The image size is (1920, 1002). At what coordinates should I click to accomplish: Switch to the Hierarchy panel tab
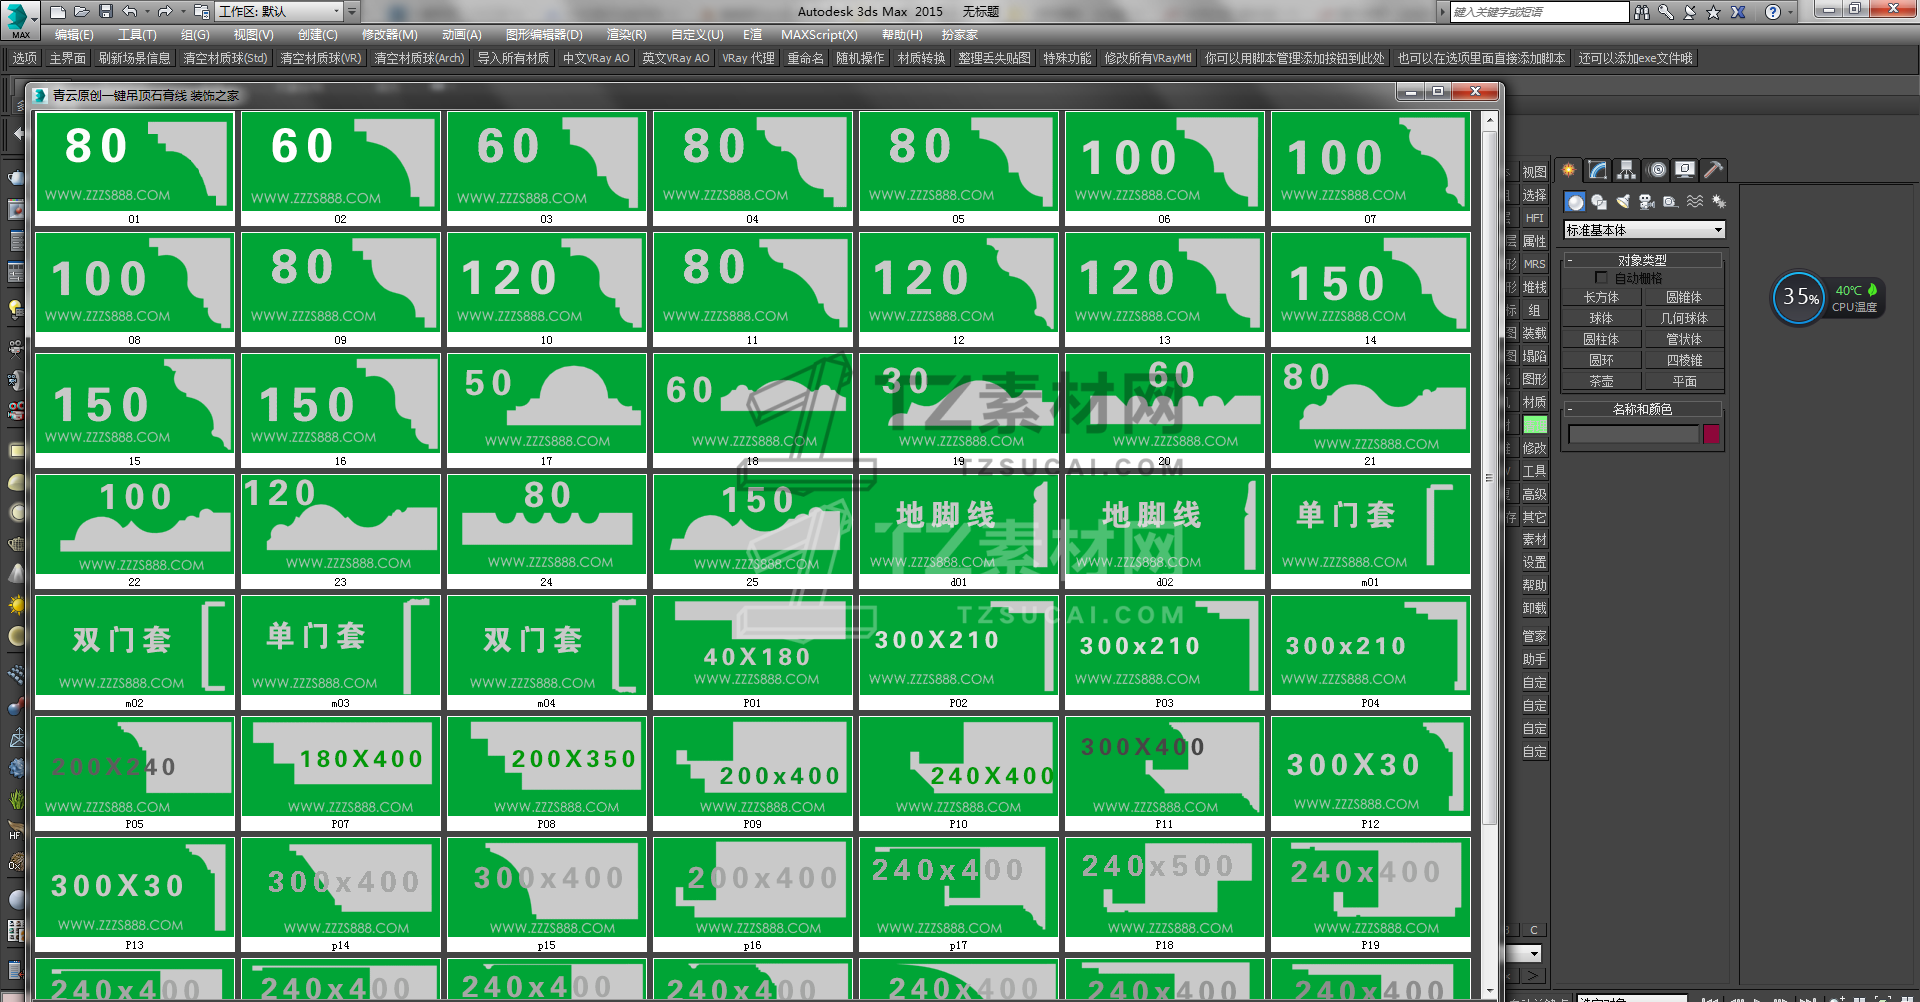click(1627, 170)
